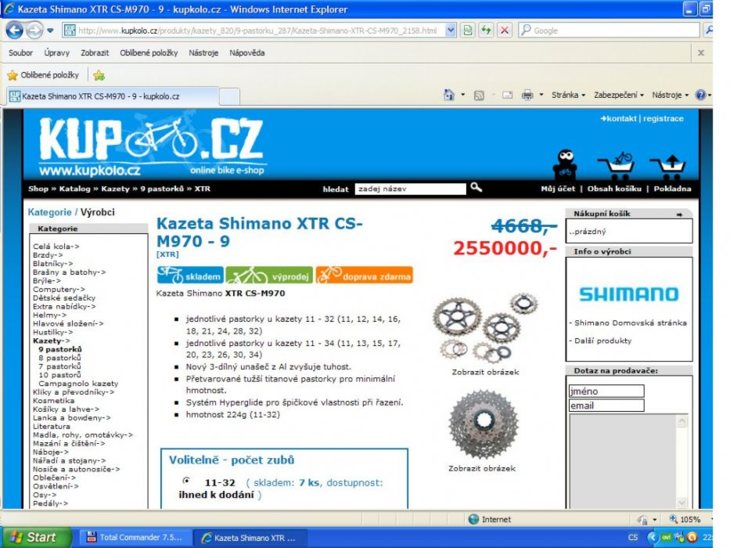This screenshot has width=730, height=548.
Task: Open Kazety category in sidebar
Action: click(x=51, y=341)
